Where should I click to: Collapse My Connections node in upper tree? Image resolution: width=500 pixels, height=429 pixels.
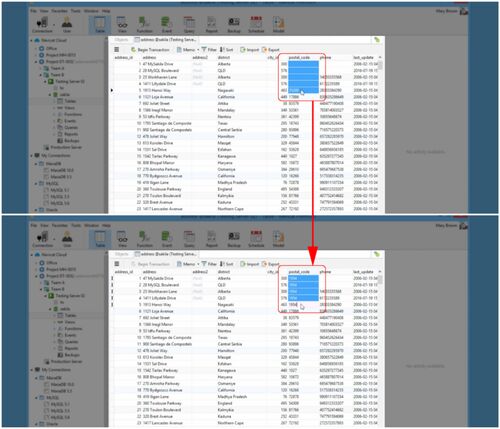pyautogui.click(x=32, y=155)
